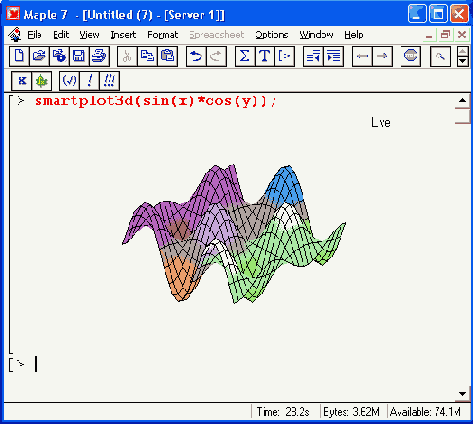473x424 pixels.
Task: Print the worksheet using the printer icon
Action: 99,56
